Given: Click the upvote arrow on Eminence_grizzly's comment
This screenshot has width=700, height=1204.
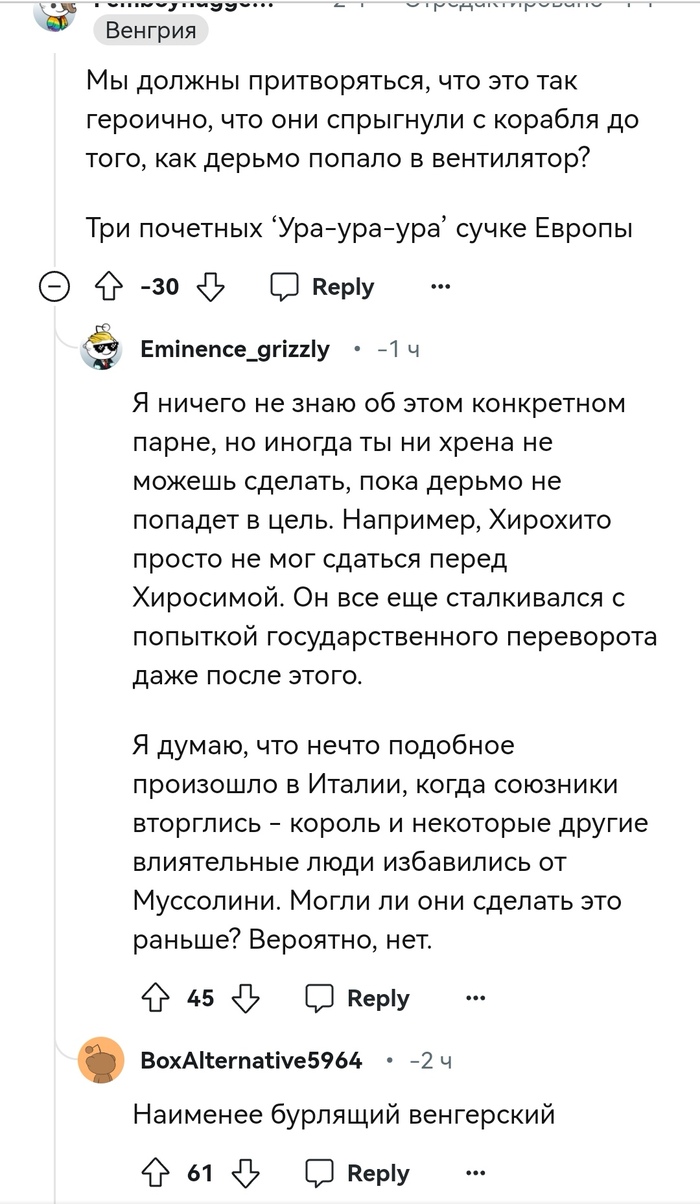Looking at the screenshot, I should pos(155,997).
